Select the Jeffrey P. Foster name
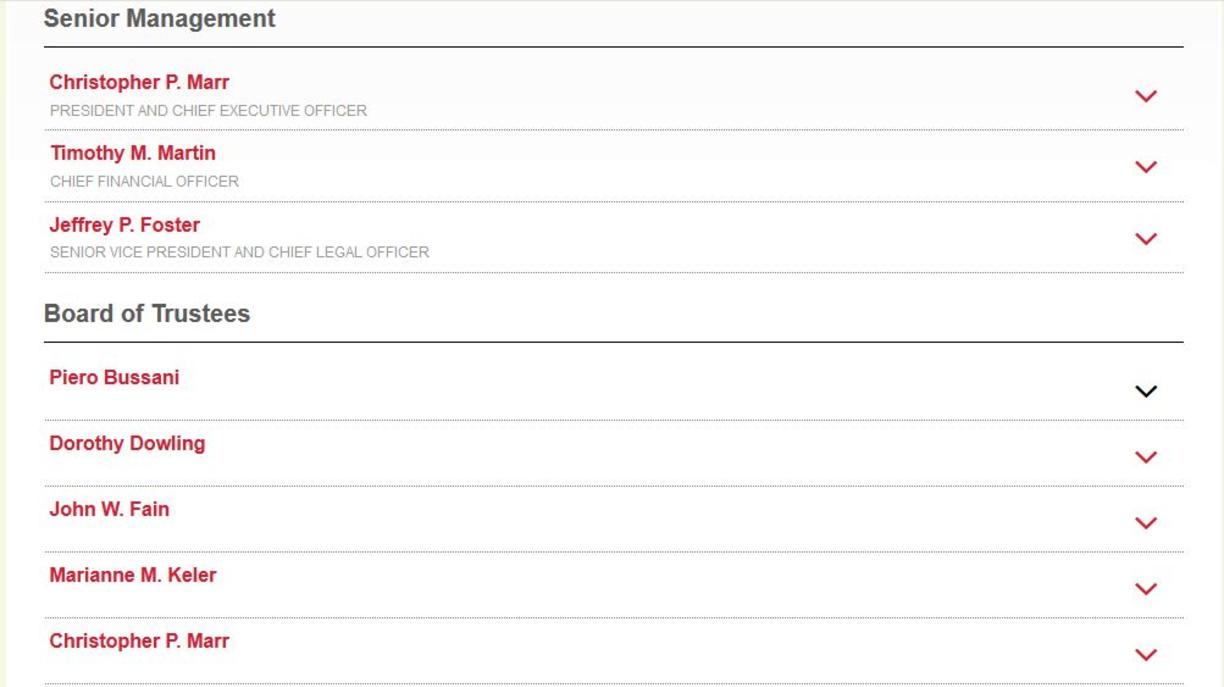Image resolution: width=1224 pixels, height=687 pixels. pos(125,225)
